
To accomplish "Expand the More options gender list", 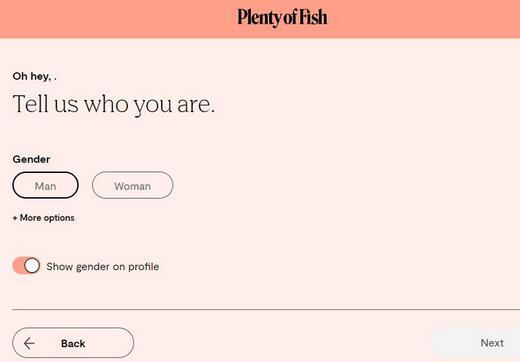I will [43, 218].
